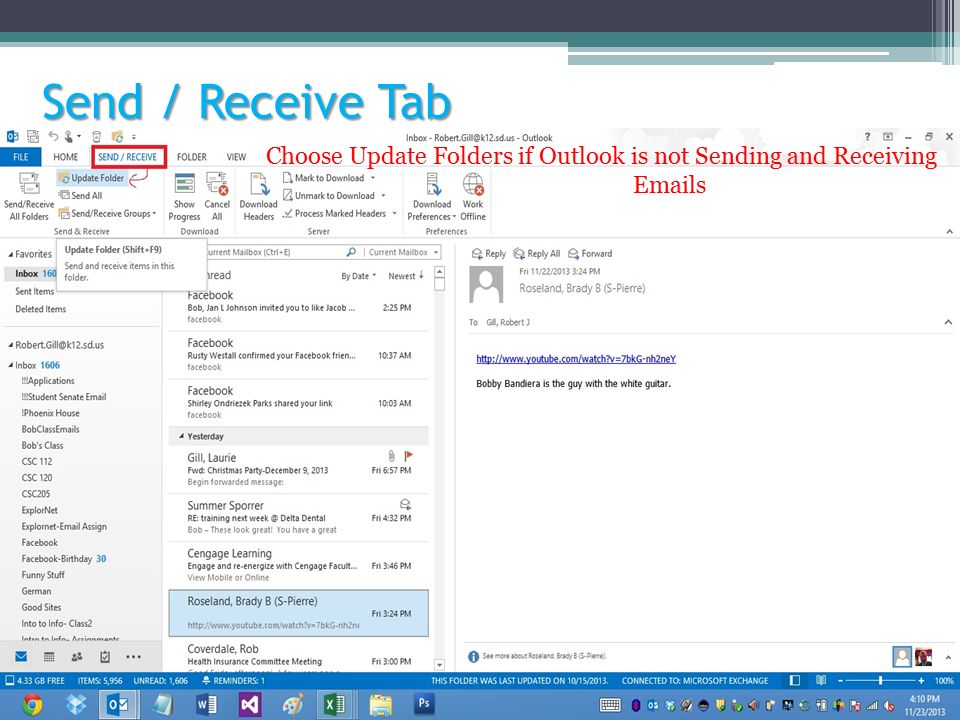Viewport: 960px width, 720px height.
Task: Collapse message header with chevron
Action: click(948, 322)
